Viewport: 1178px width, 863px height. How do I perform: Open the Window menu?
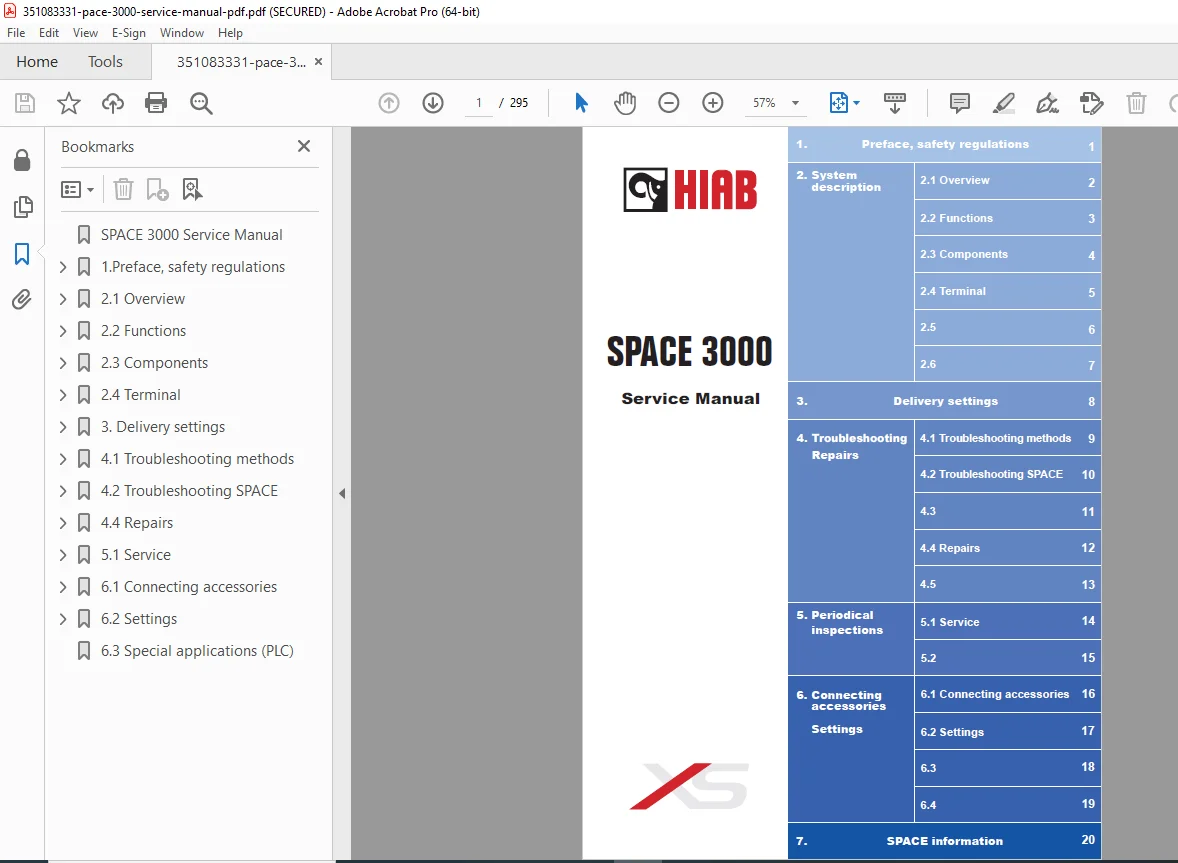click(x=182, y=33)
